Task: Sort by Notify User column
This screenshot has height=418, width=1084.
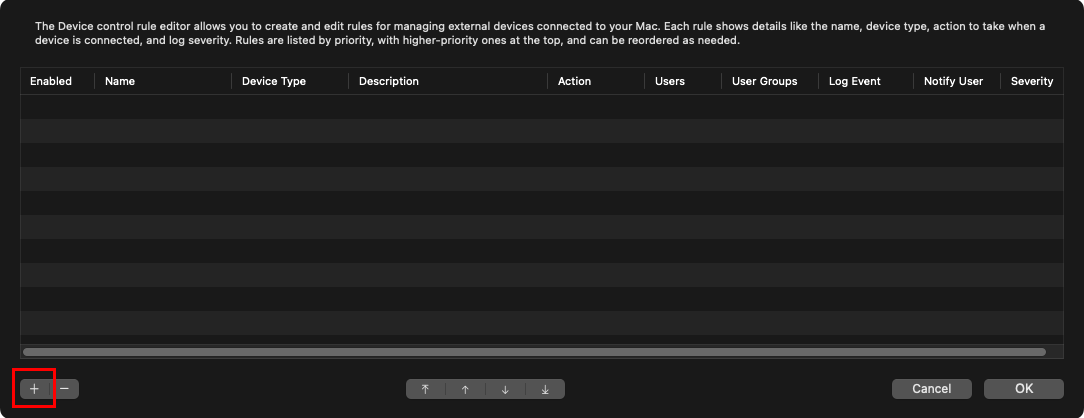Action: (953, 81)
